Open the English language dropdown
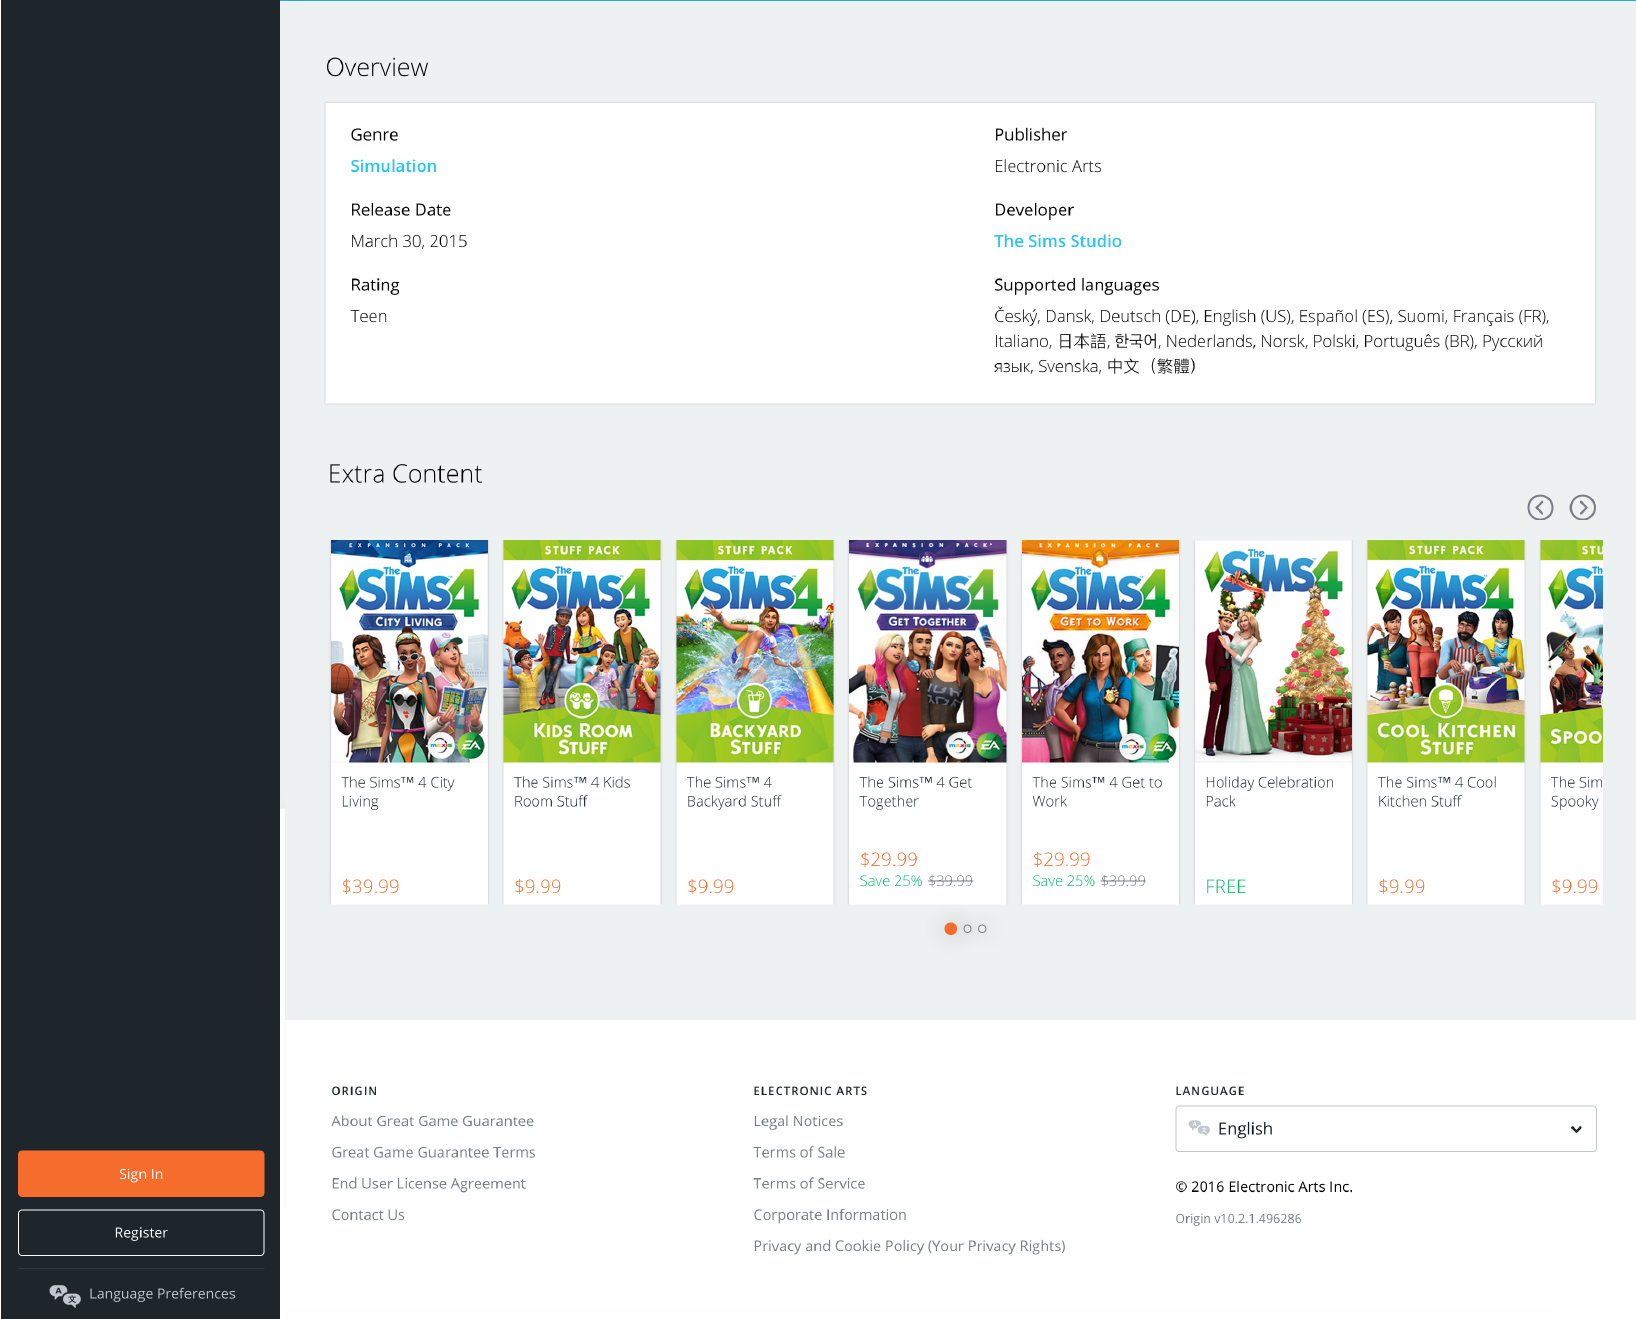This screenshot has height=1319, width=1636. coord(1385,1129)
